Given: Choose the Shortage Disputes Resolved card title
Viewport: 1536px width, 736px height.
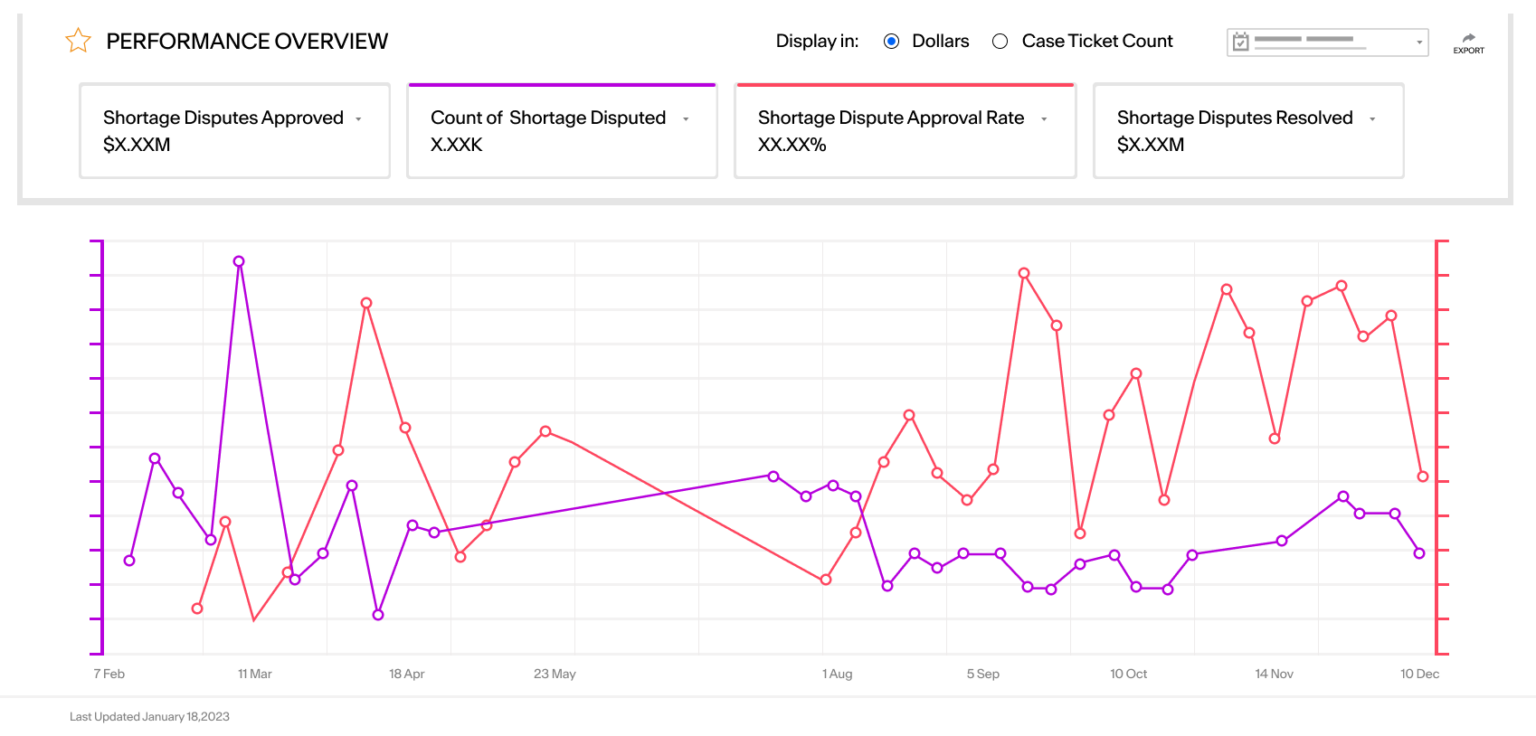Looking at the screenshot, I should pyautogui.click(x=1235, y=118).
